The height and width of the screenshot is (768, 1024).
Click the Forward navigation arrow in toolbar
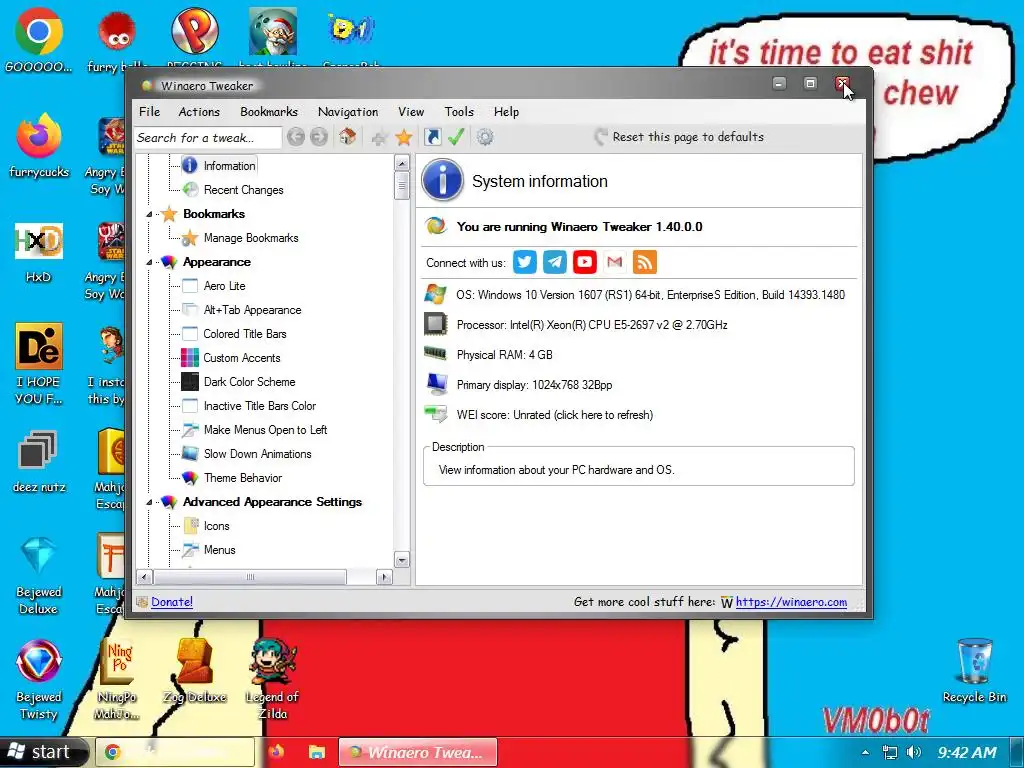pyautogui.click(x=319, y=137)
